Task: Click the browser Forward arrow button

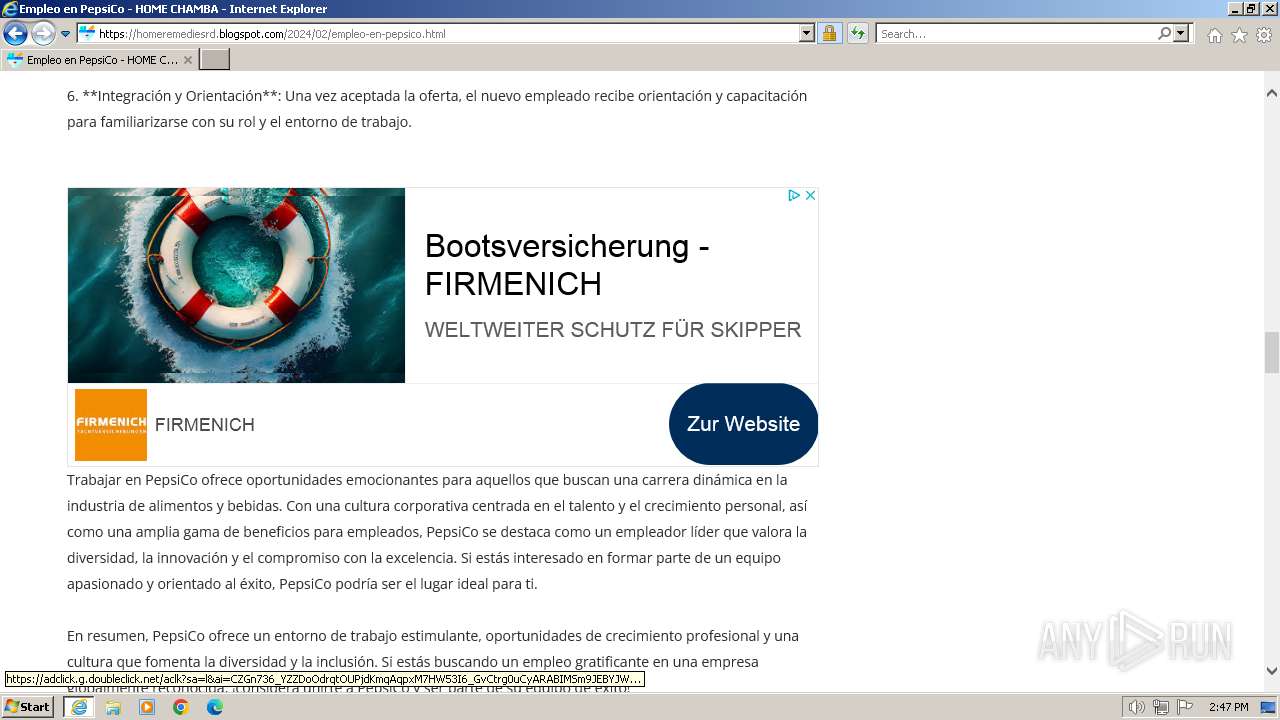Action: click(43, 33)
